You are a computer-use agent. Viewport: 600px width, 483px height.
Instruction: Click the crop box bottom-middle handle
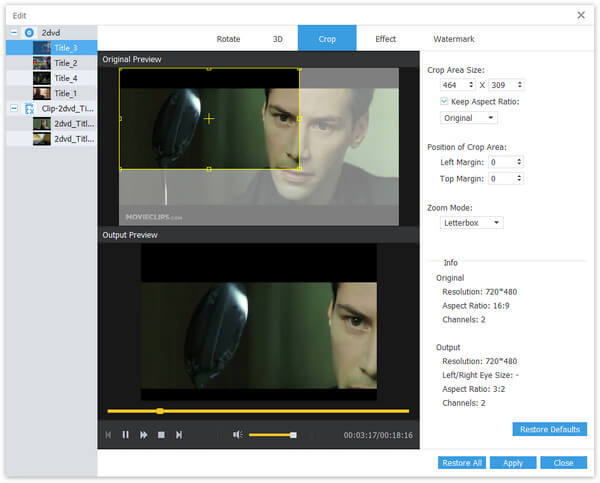[x=209, y=169]
